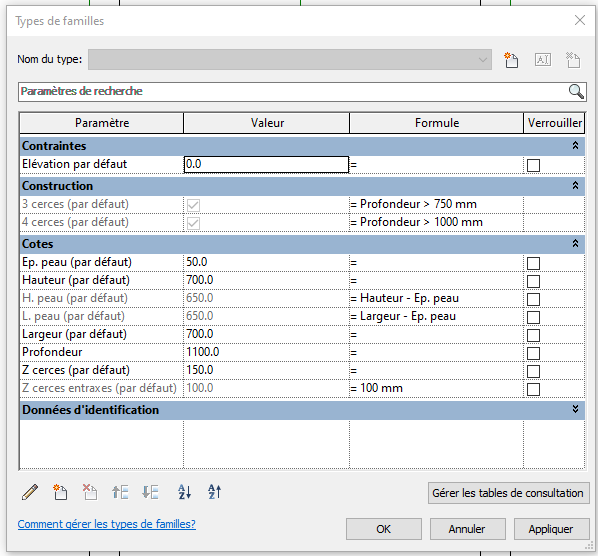Toggle lock for Largeur parameter

533,335
